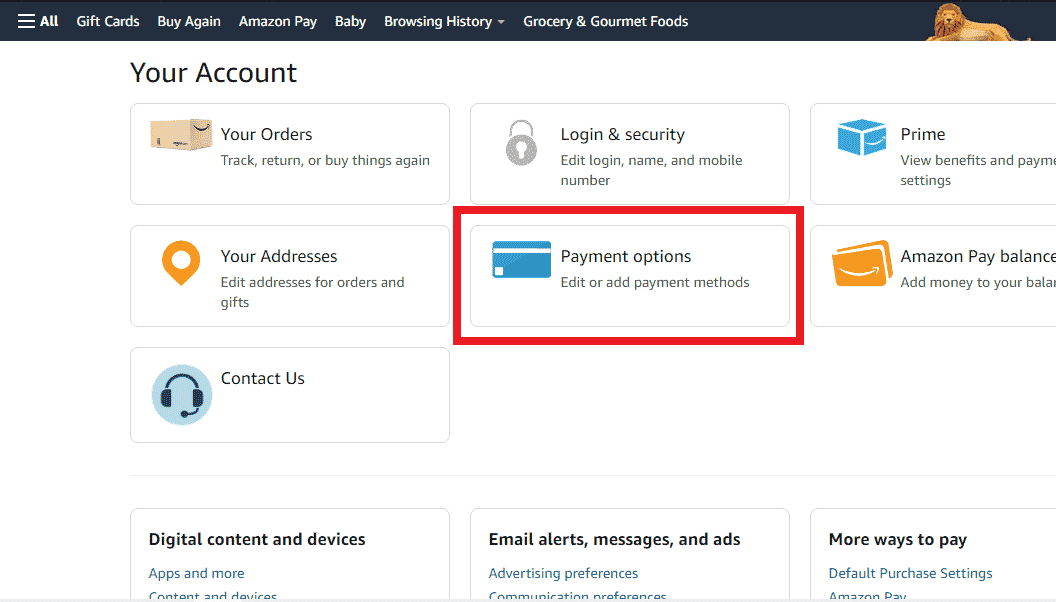Click the 'Your Account' page heading
The width and height of the screenshot is (1056, 602).
pyautogui.click(x=213, y=73)
